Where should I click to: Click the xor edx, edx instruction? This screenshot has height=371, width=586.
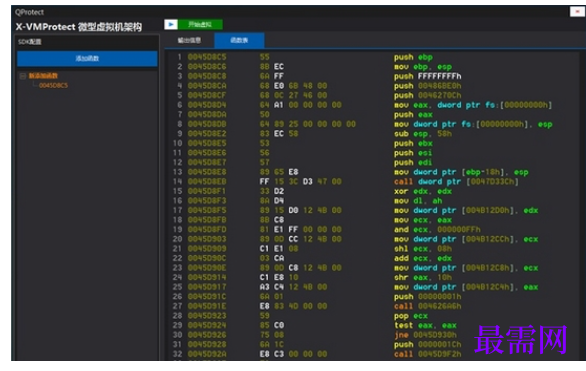tap(423, 191)
